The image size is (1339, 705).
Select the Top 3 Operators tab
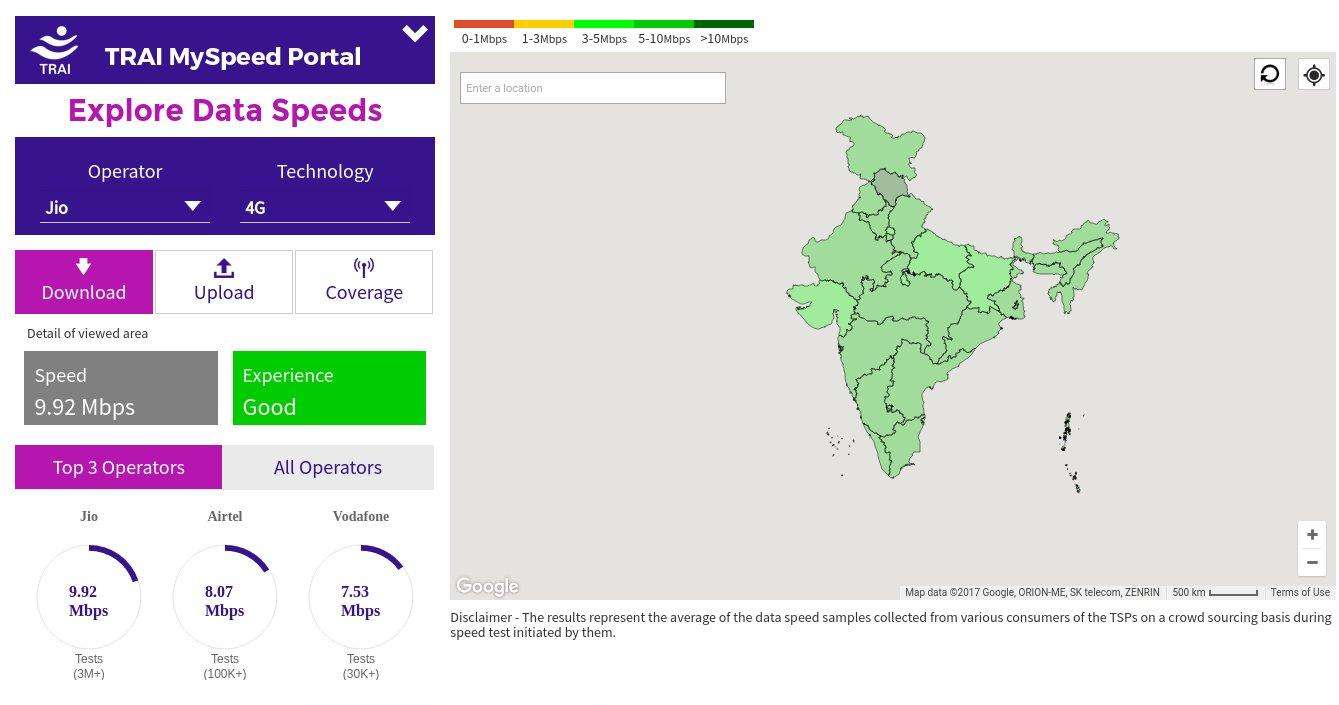[119, 467]
